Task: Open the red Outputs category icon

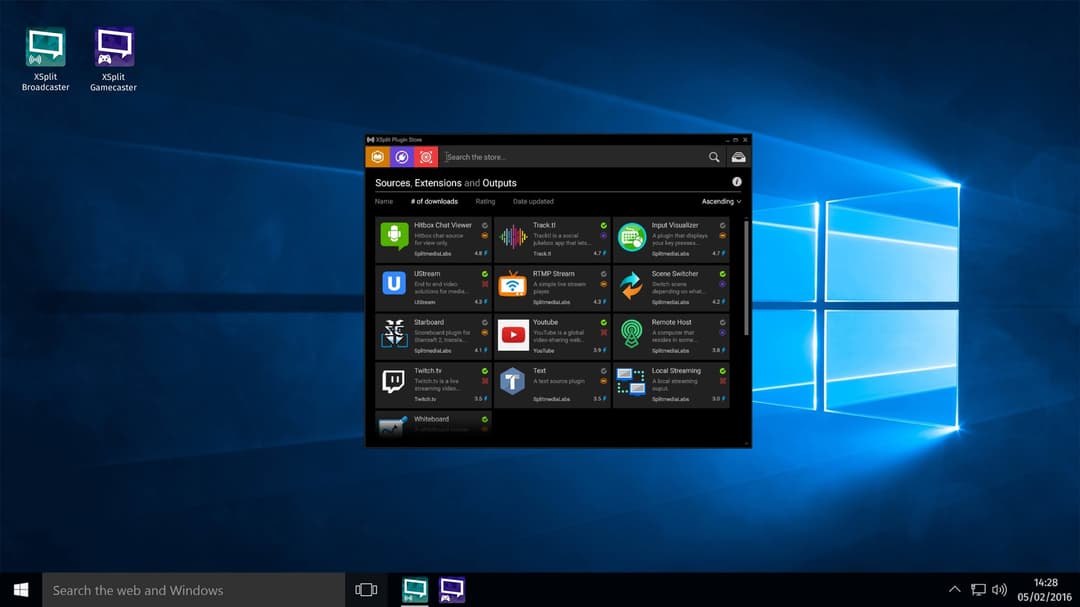Action: click(x=426, y=157)
